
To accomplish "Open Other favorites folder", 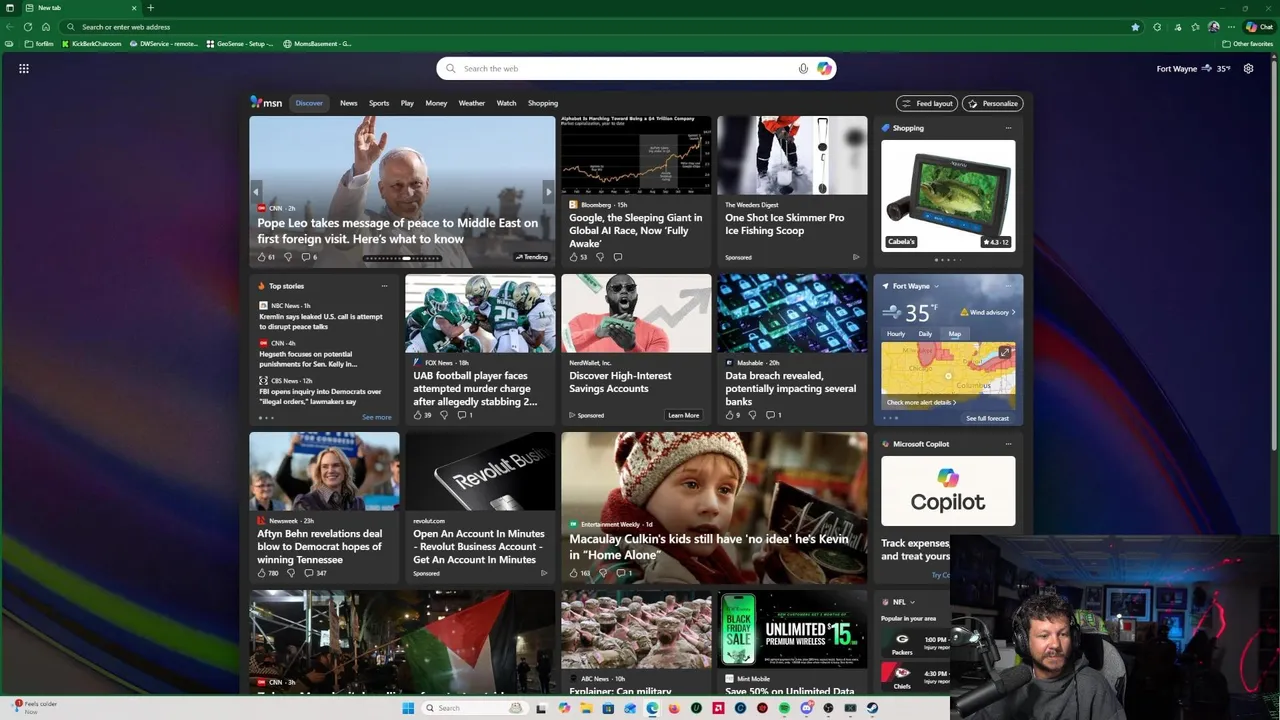I will pyautogui.click(x=1248, y=44).
